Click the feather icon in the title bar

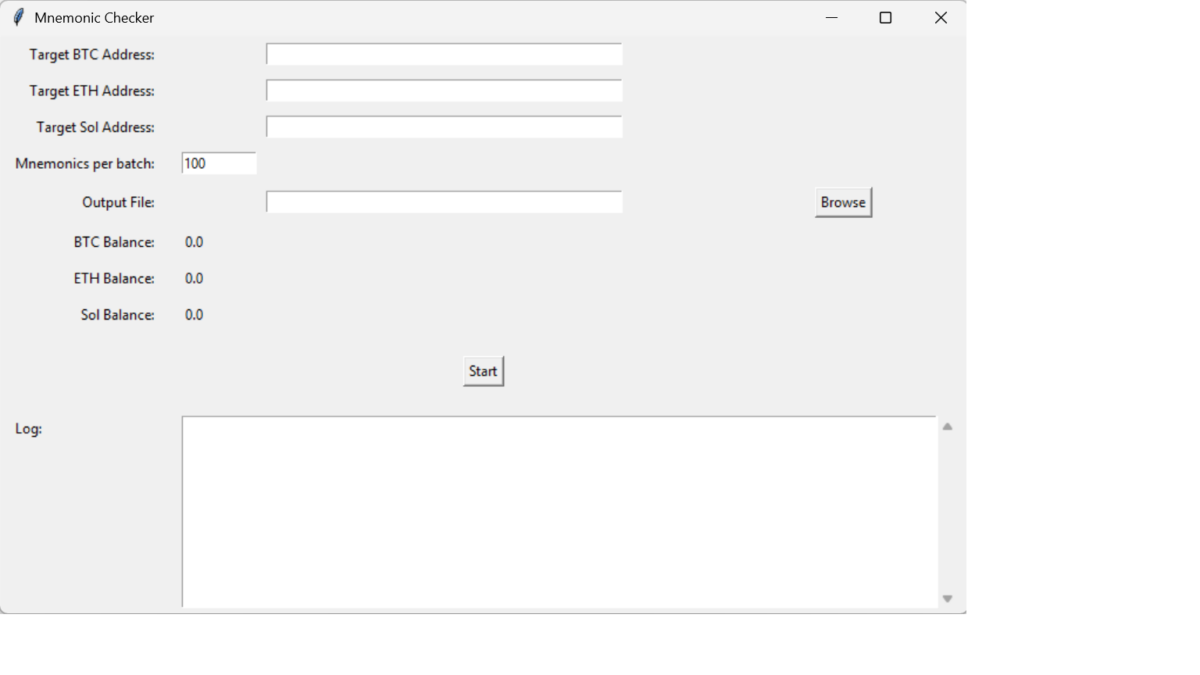pyautogui.click(x=18, y=17)
